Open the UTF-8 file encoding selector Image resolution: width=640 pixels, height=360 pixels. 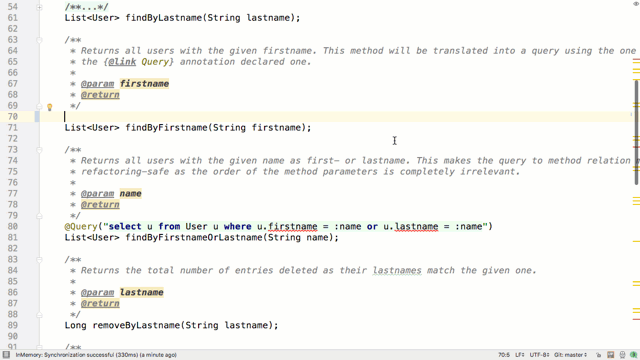539,355
